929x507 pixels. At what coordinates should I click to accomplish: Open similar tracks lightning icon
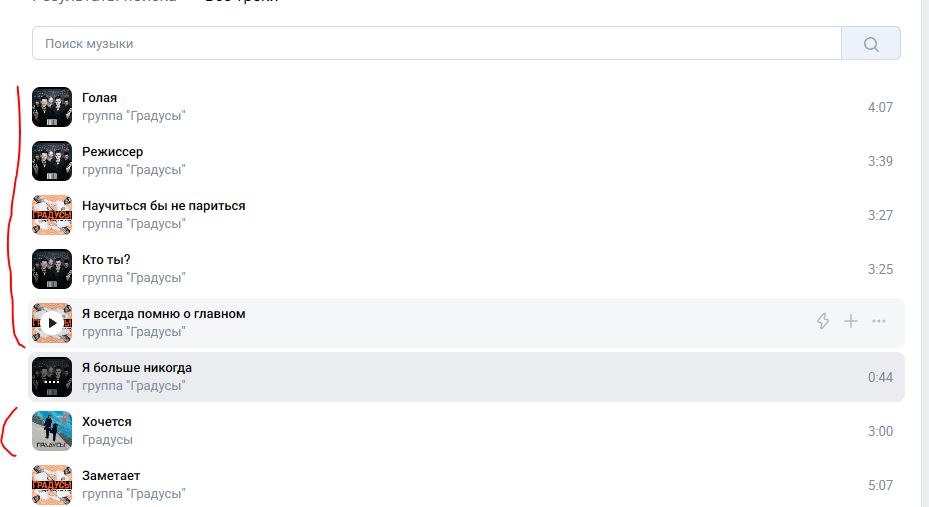pyautogui.click(x=822, y=321)
